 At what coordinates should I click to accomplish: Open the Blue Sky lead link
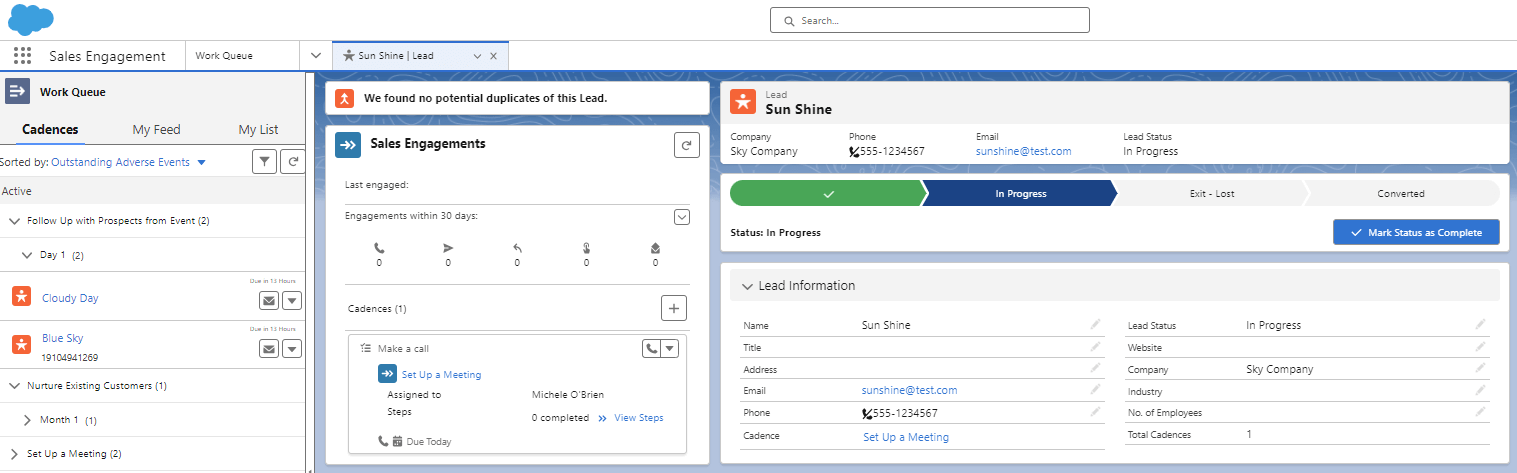point(62,338)
